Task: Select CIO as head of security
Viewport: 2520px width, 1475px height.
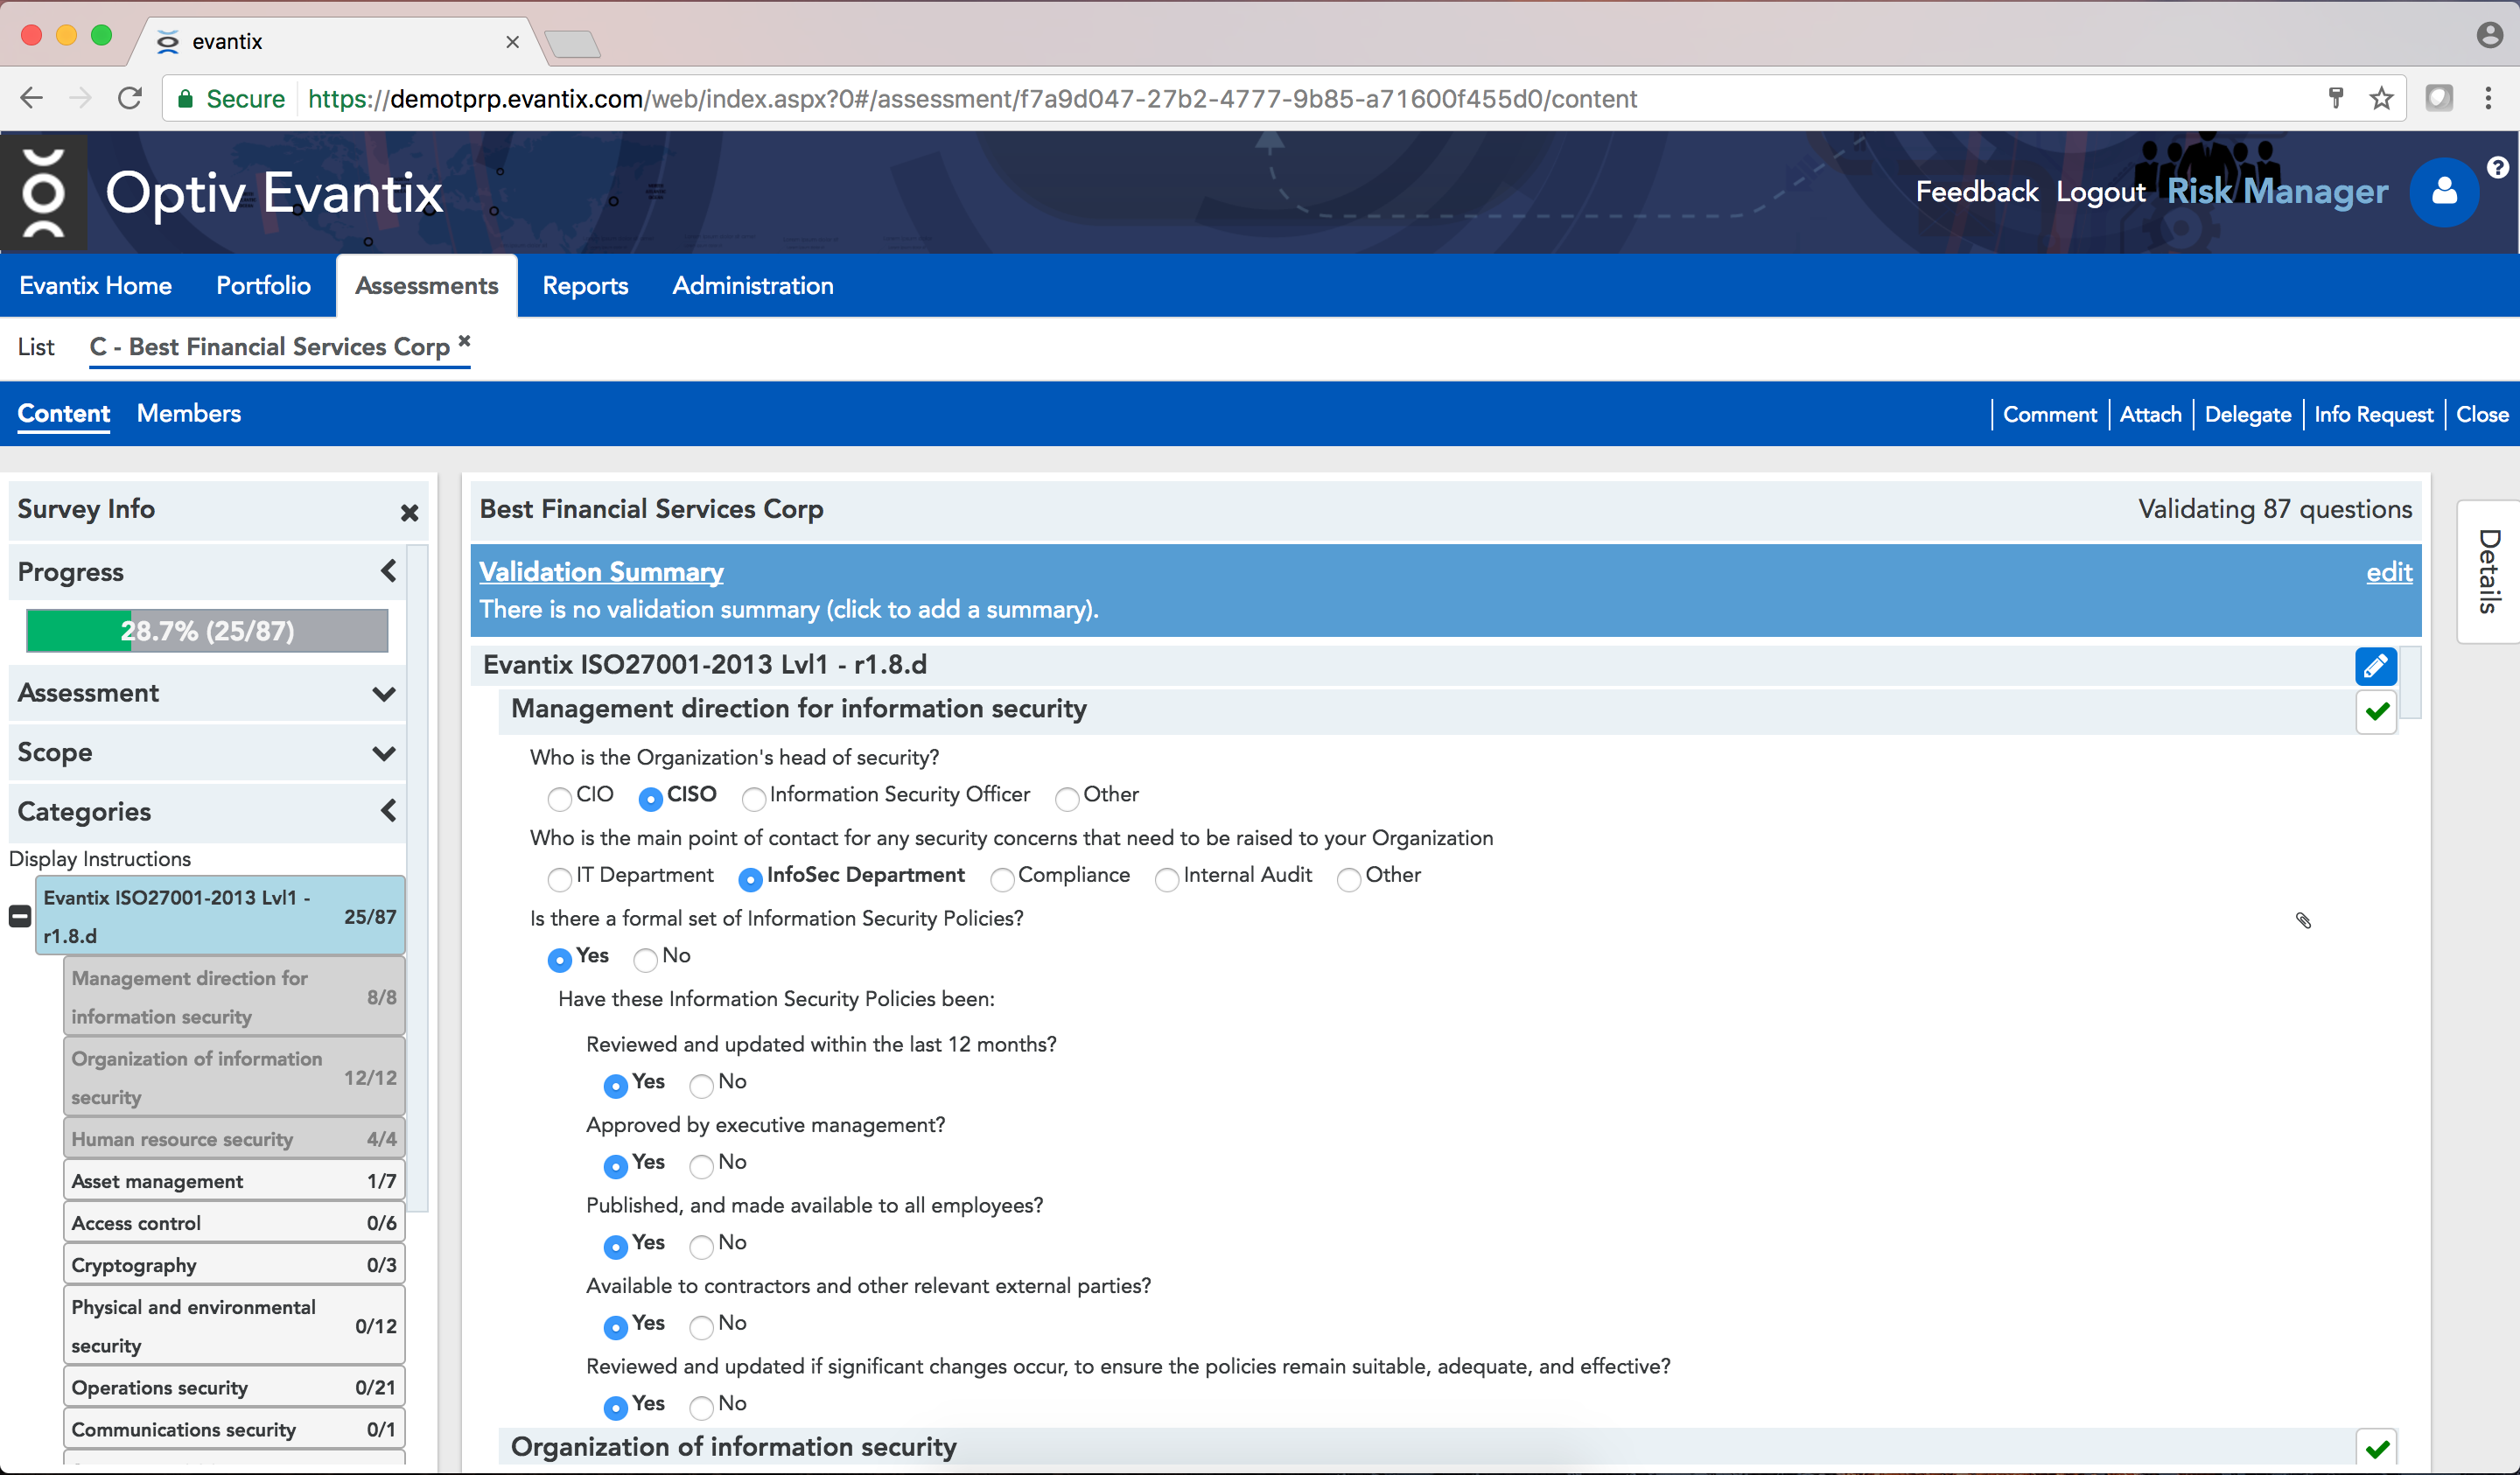Action: click(x=559, y=798)
